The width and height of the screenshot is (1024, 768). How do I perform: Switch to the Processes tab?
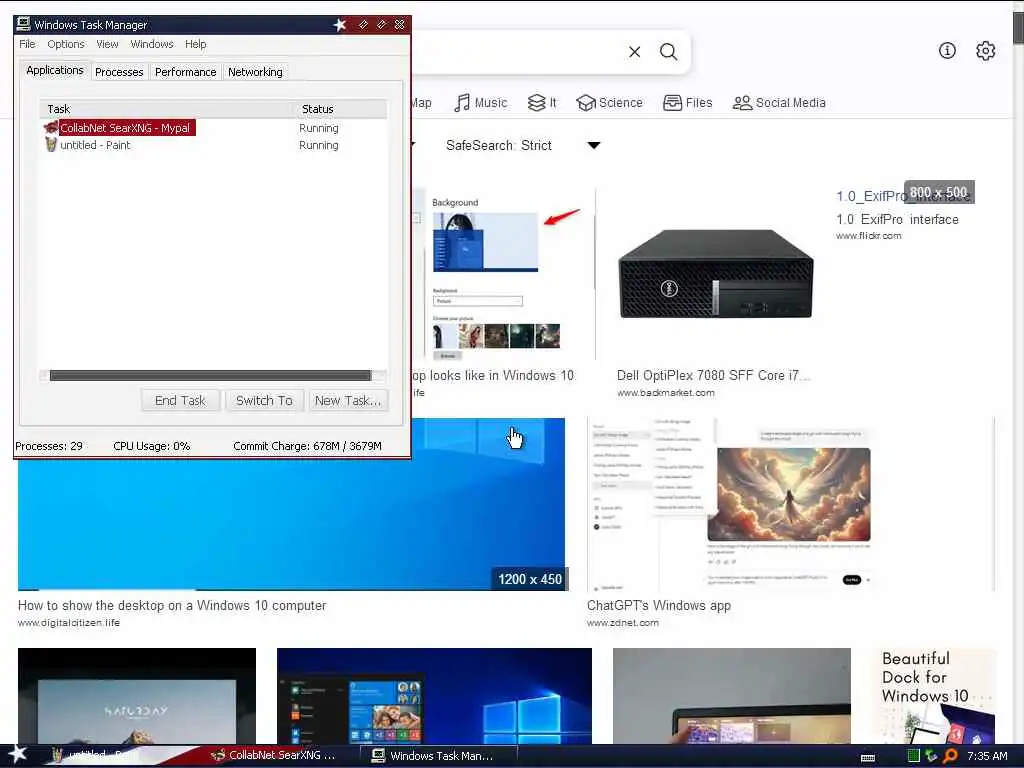[x=119, y=72]
